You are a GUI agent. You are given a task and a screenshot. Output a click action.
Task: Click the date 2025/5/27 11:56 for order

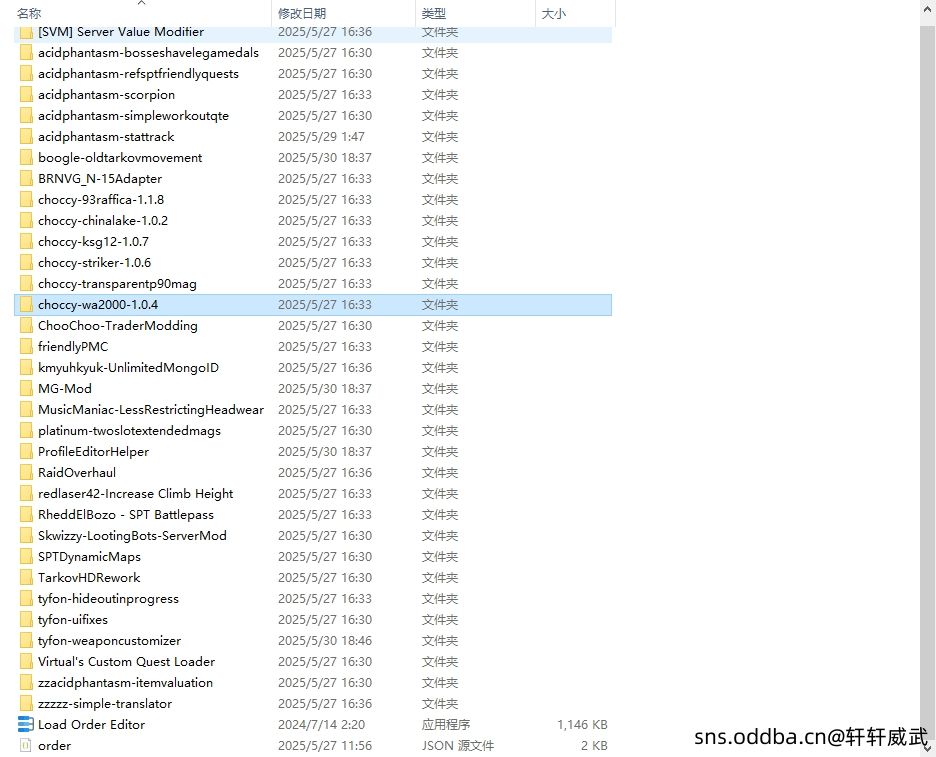tap(325, 746)
